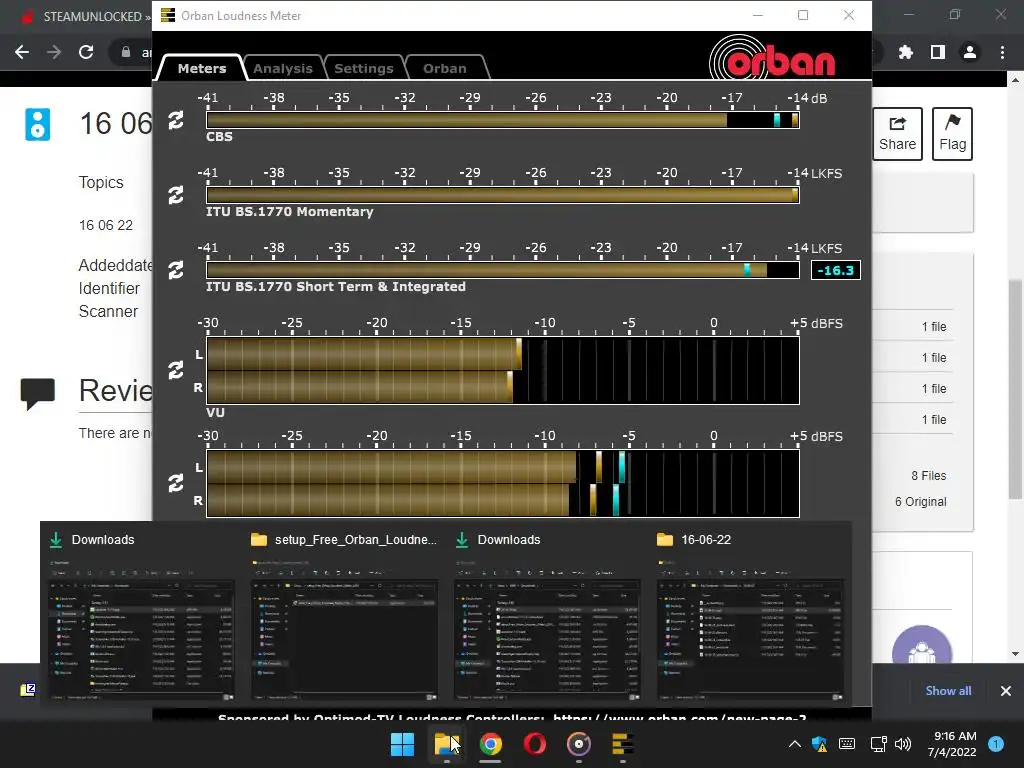1024x768 pixels.
Task: Reload the page in Chrome
Action: [86, 52]
